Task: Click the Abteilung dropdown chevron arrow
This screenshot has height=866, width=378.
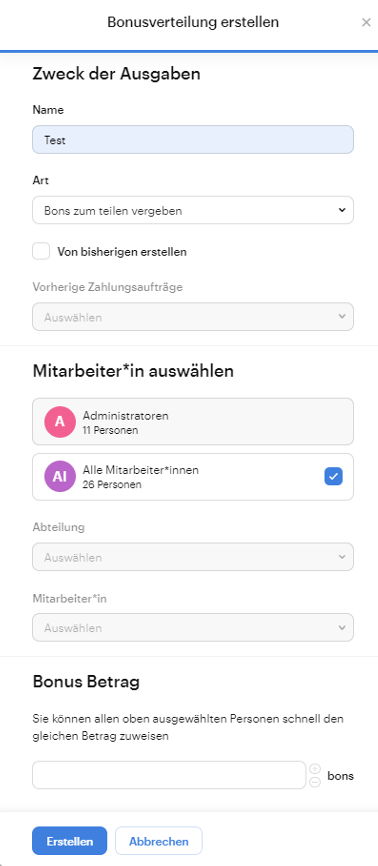Action: pyautogui.click(x=342, y=557)
